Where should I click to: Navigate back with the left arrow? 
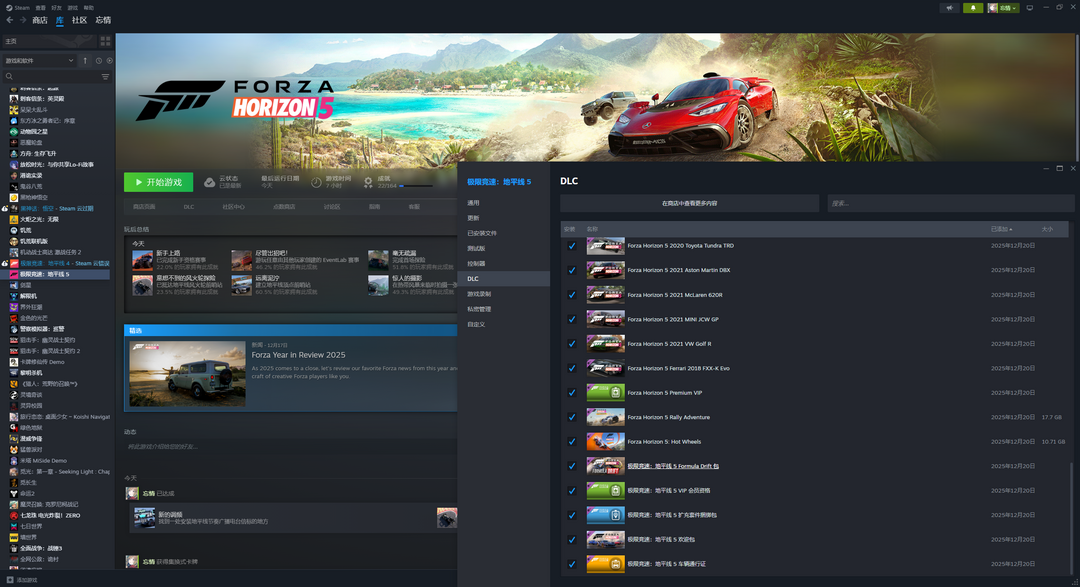9,20
